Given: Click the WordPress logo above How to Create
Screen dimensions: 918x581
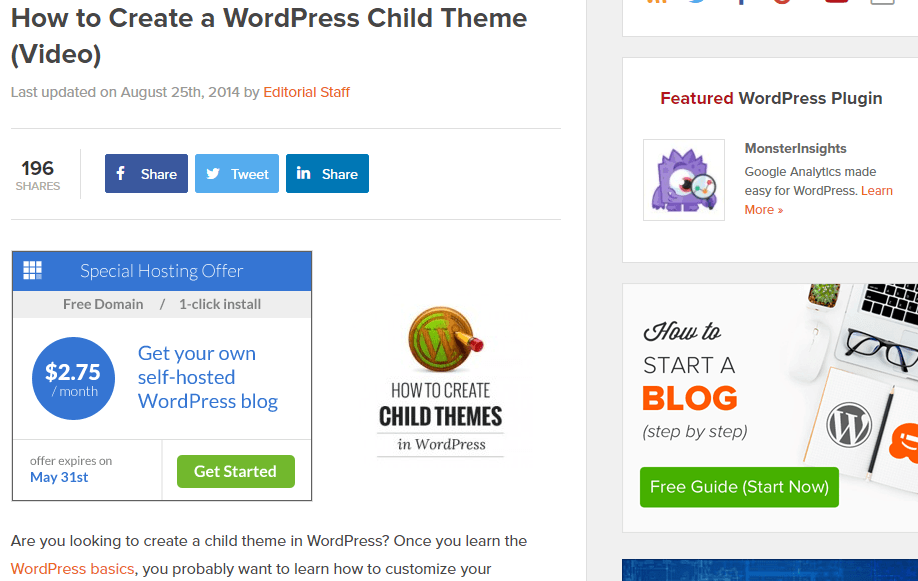Looking at the screenshot, I should point(441,341).
